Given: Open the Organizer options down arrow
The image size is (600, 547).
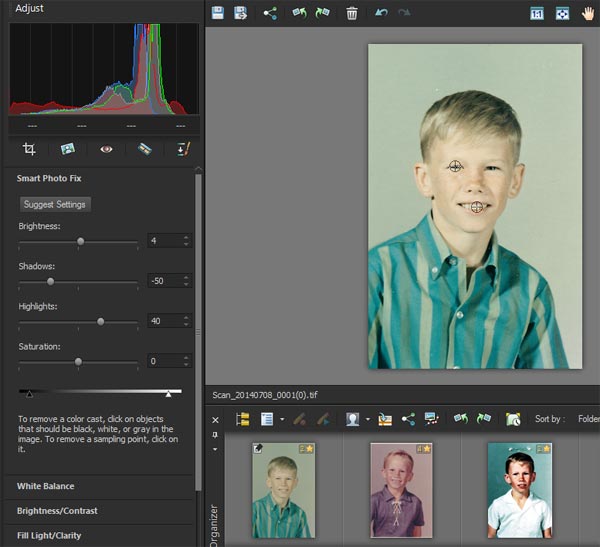Looking at the screenshot, I should (x=215, y=449).
